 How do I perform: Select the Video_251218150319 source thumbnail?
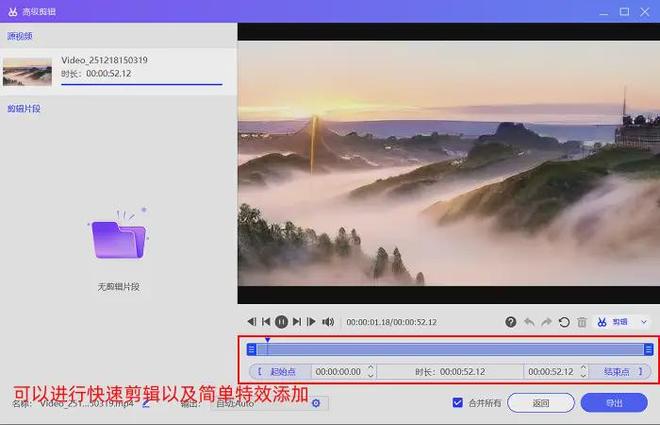[x=28, y=70]
